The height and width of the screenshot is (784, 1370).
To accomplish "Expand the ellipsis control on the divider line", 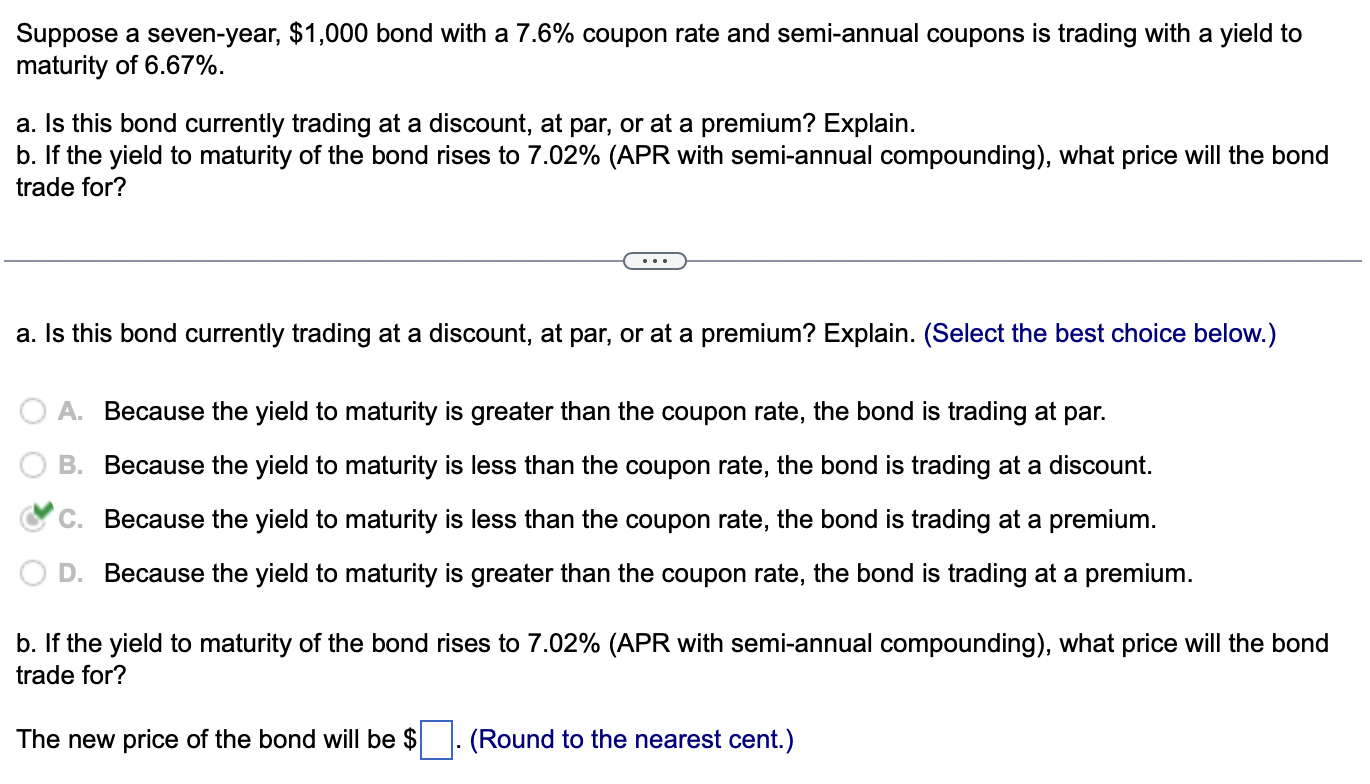I will pos(655,260).
